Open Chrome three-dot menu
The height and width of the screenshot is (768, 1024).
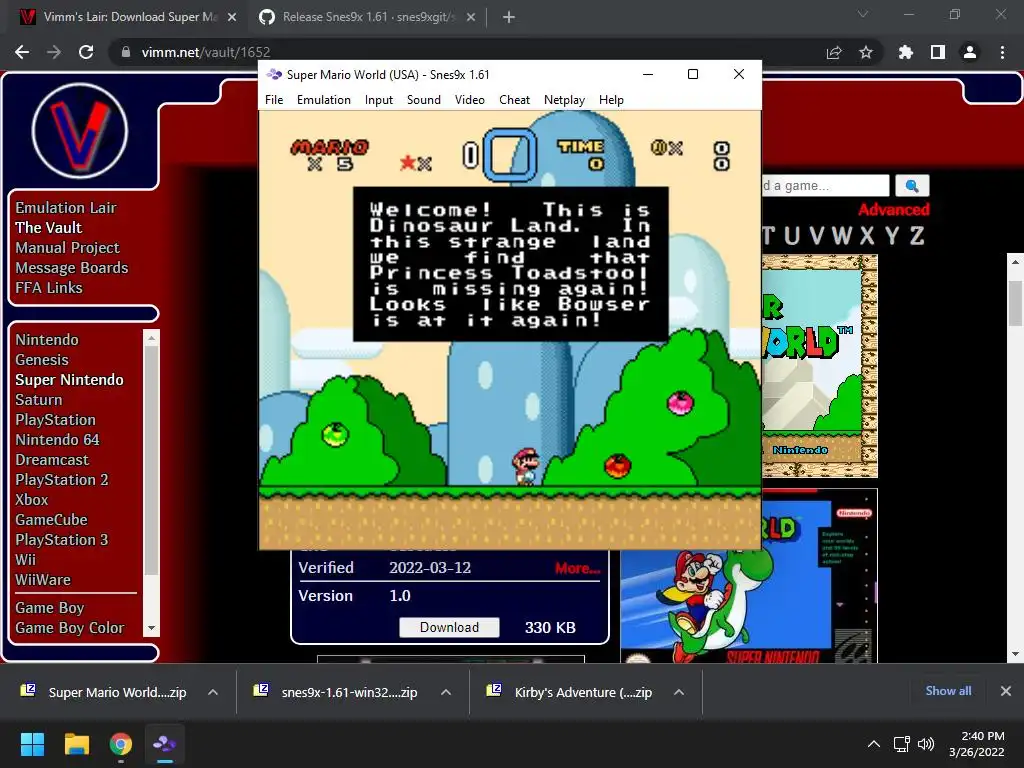[1002, 52]
